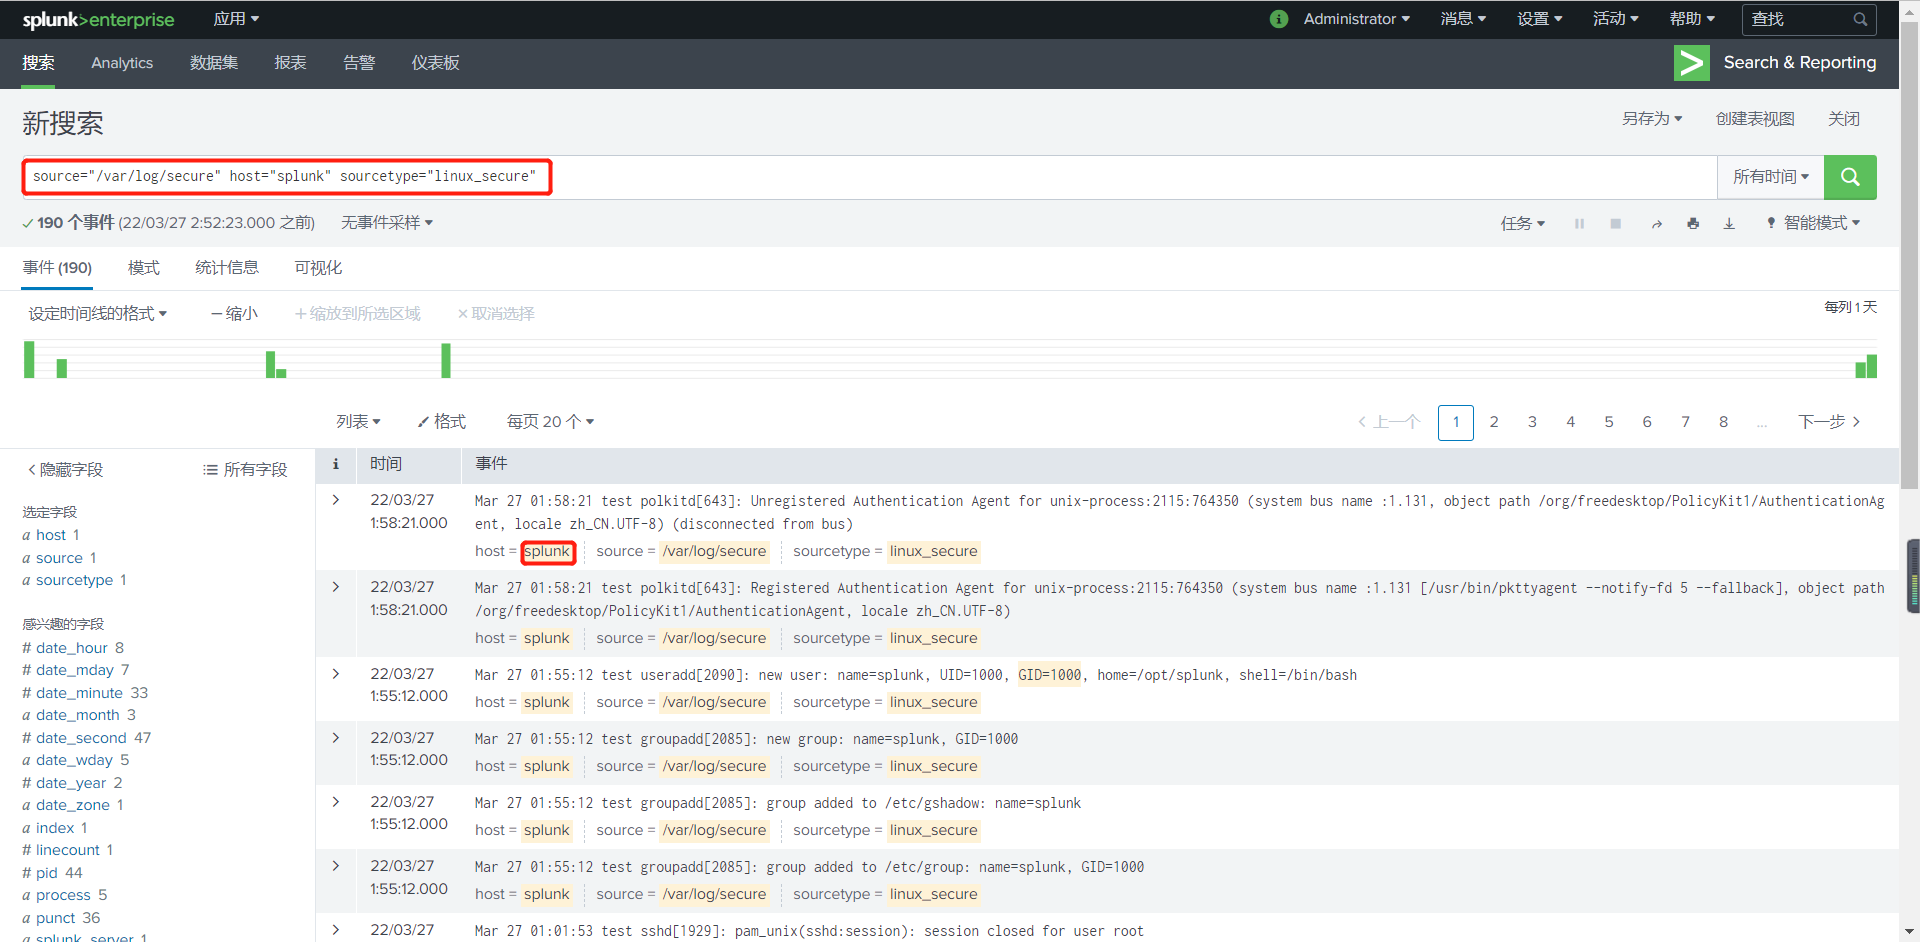Switch to the Alerts nav tab
This screenshot has height=942, width=1920.
click(x=359, y=63)
